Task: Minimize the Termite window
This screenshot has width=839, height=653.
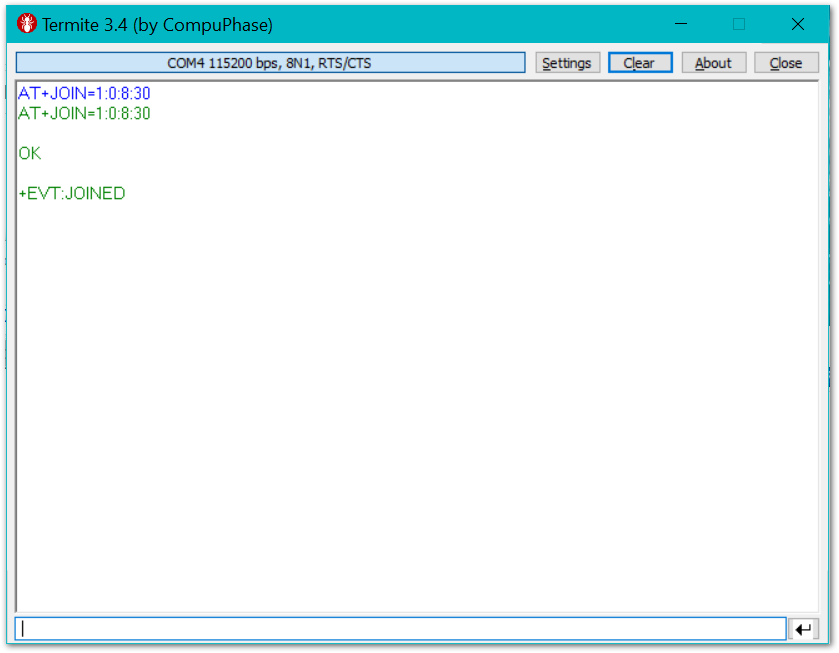Action: click(681, 24)
